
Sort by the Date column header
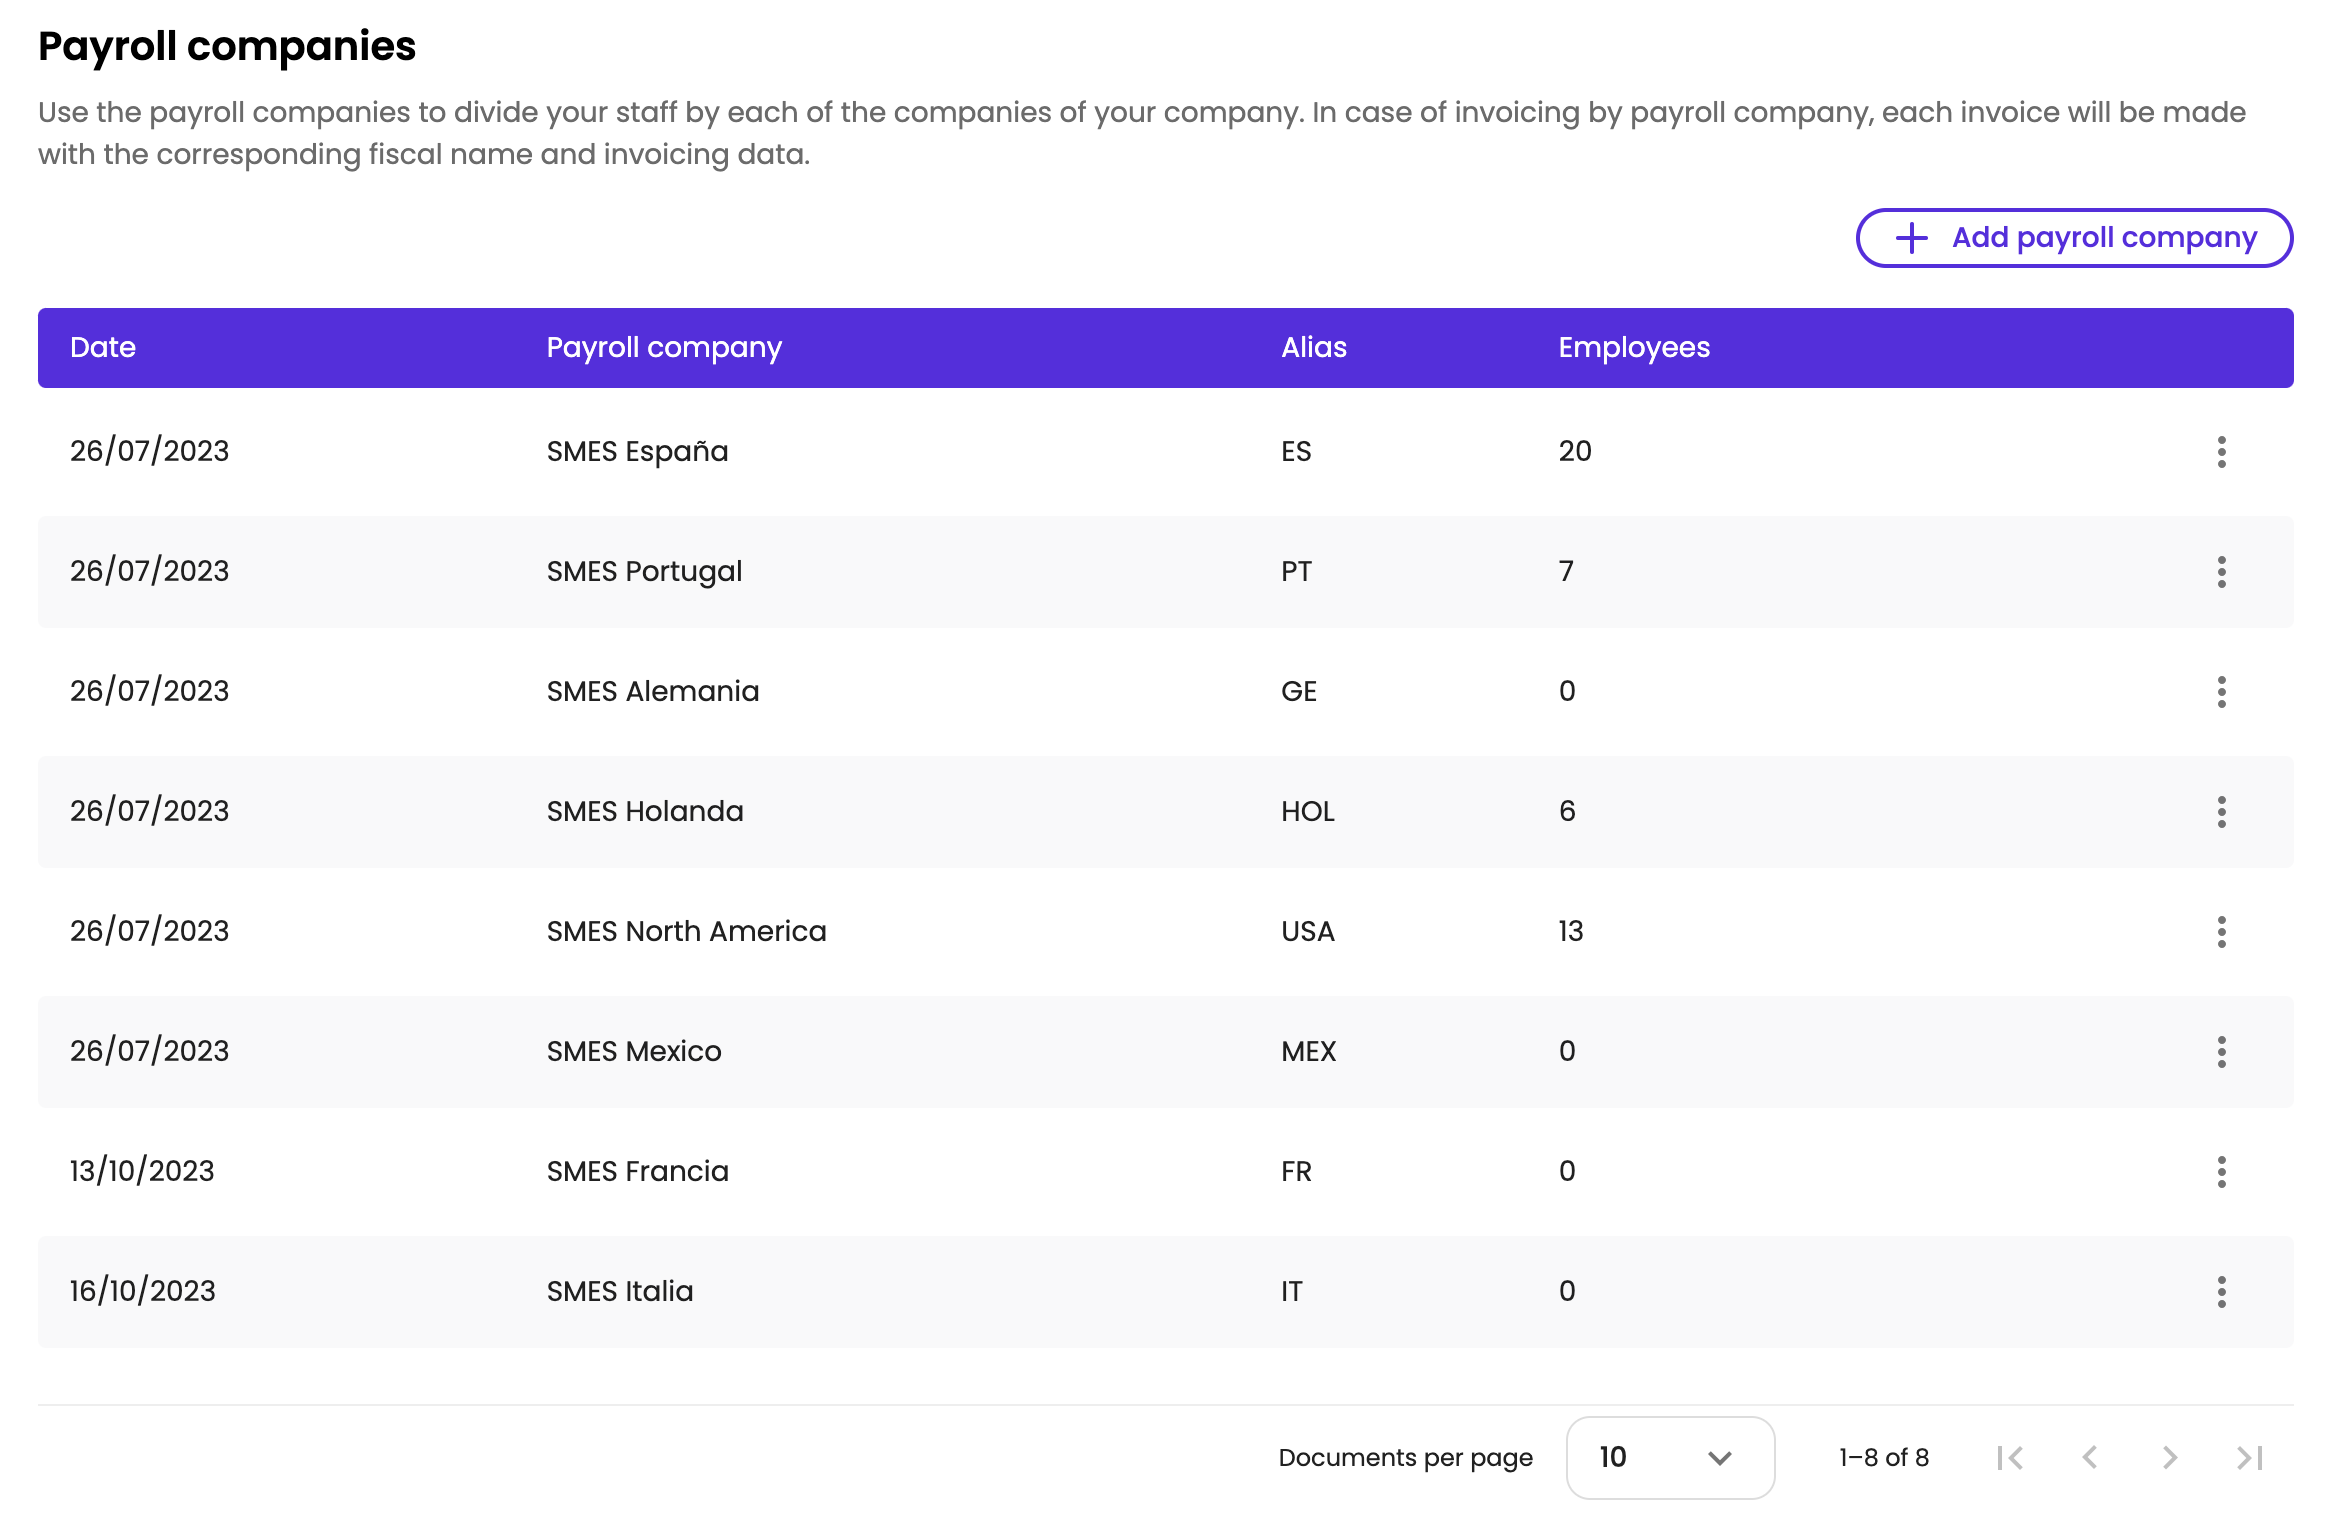pos(103,348)
